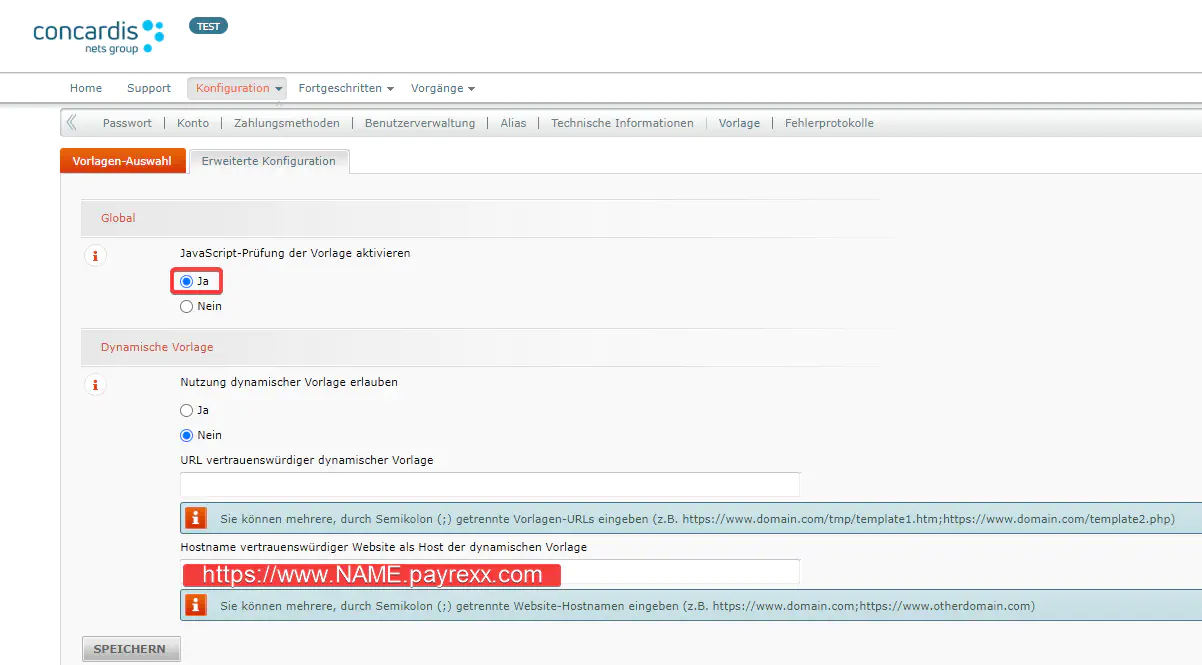Select Nein for JavaScript-Prüfung
Screen dimensions: 1202x665
pyautogui.click(x=187, y=307)
